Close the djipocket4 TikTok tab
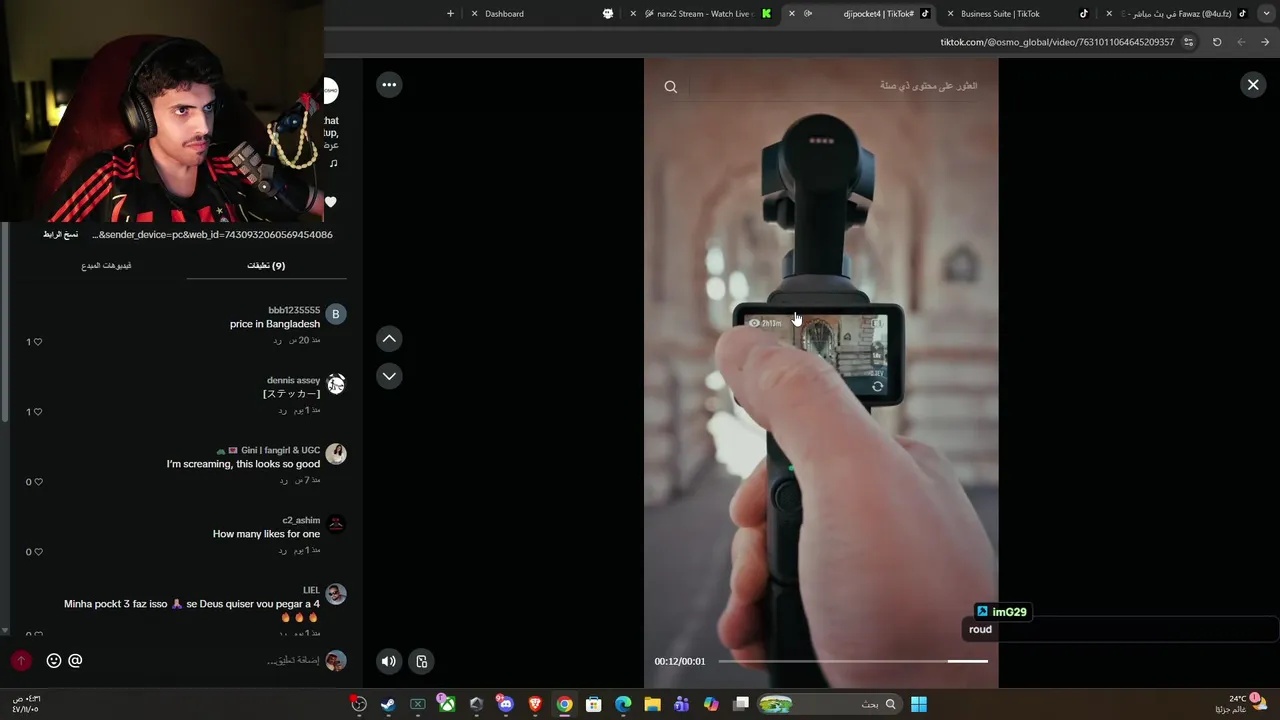 [x=792, y=14]
